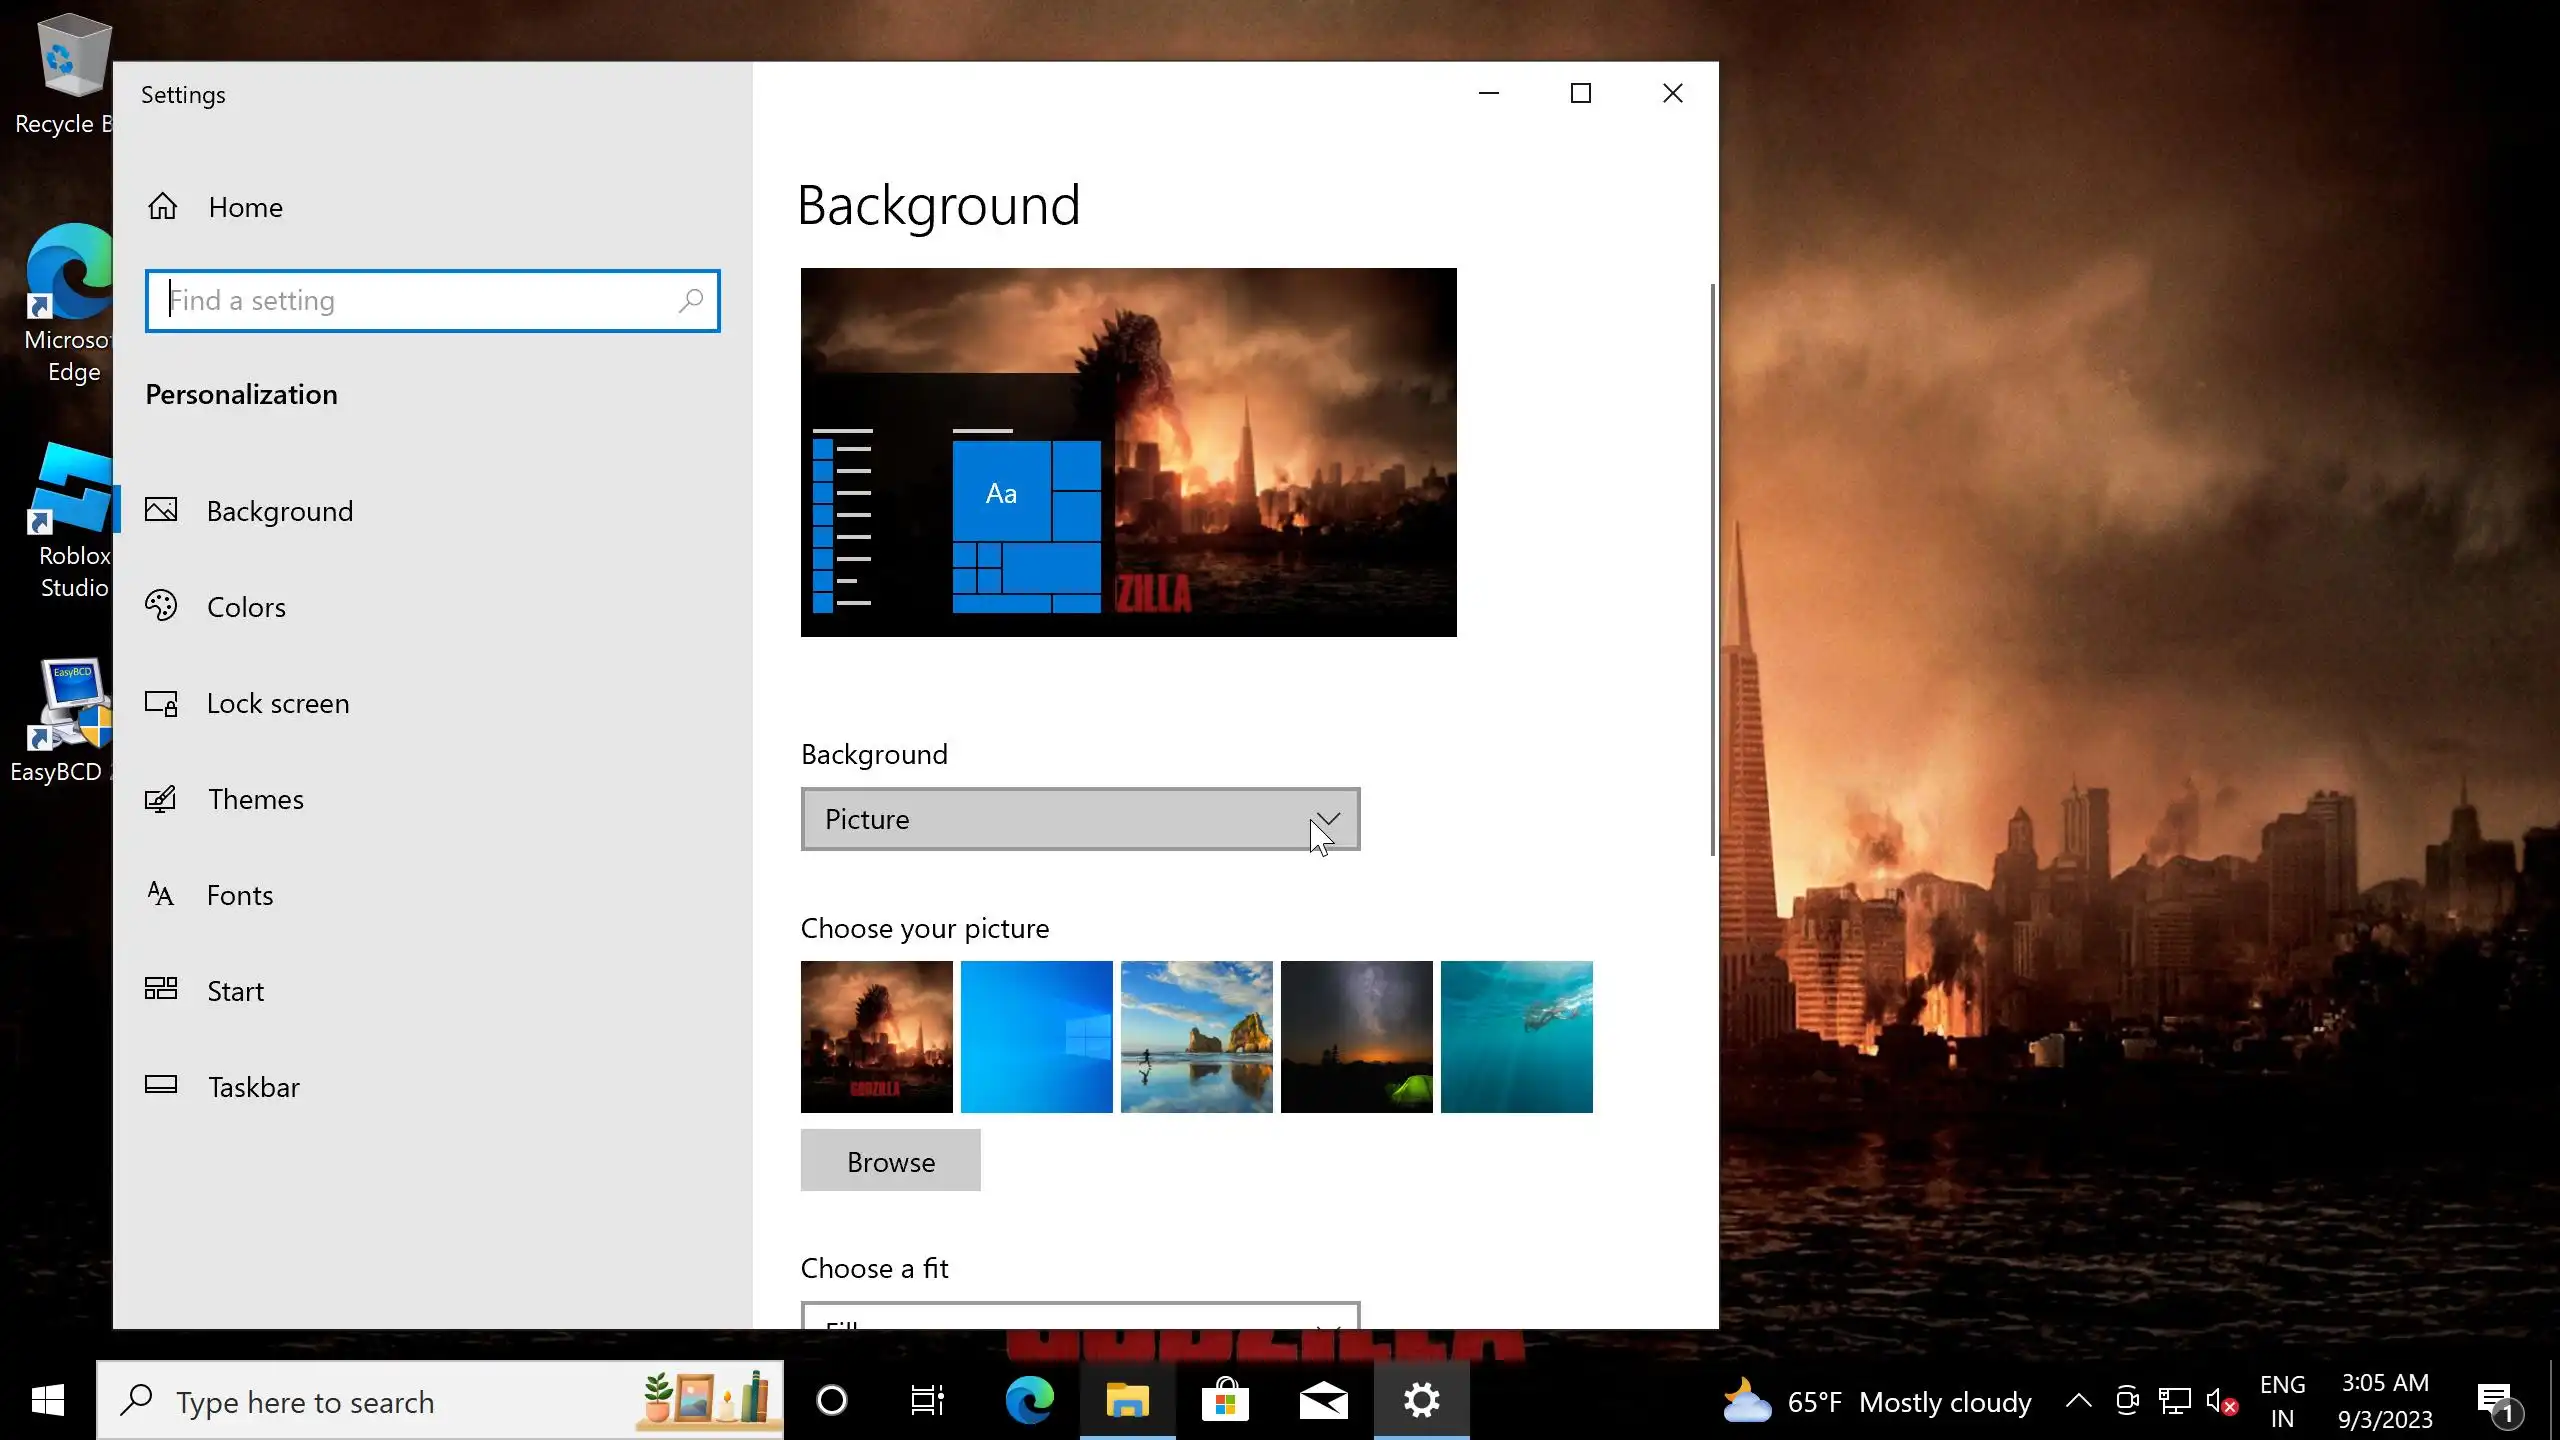Open Fonts via its AA icon
The height and width of the screenshot is (1440, 2560).
(x=161, y=894)
